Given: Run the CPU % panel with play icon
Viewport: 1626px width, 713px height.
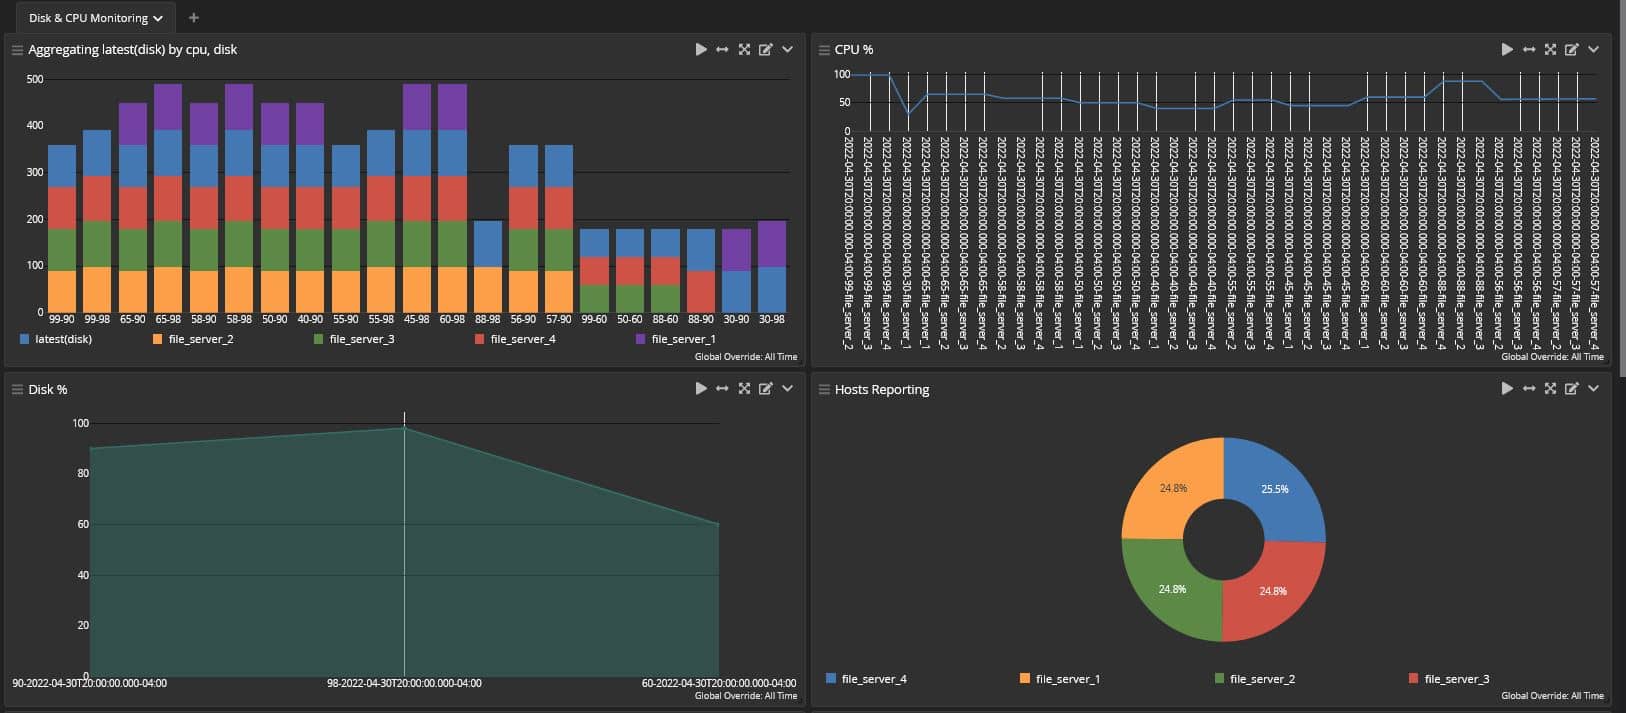Looking at the screenshot, I should click(1506, 49).
